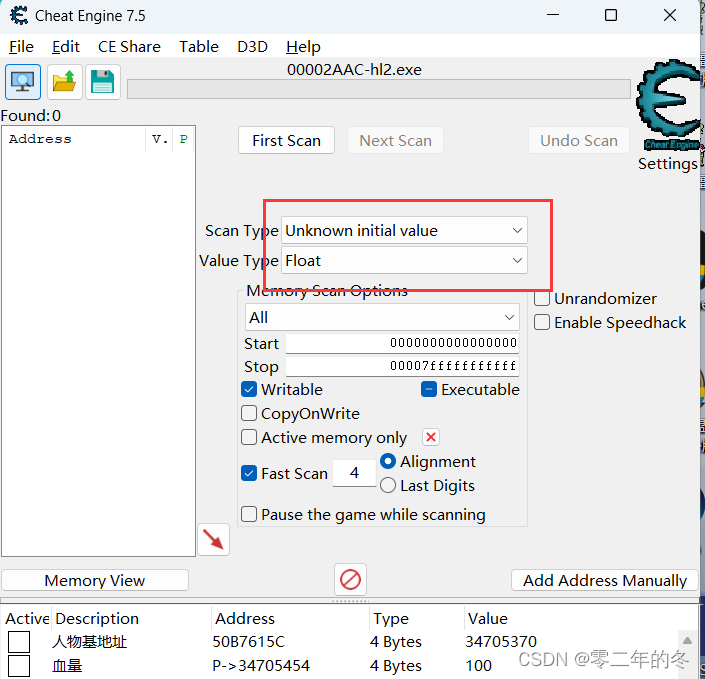Click the P column header in results
The width and height of the screenshot is (705, 679).
[183, 139]
